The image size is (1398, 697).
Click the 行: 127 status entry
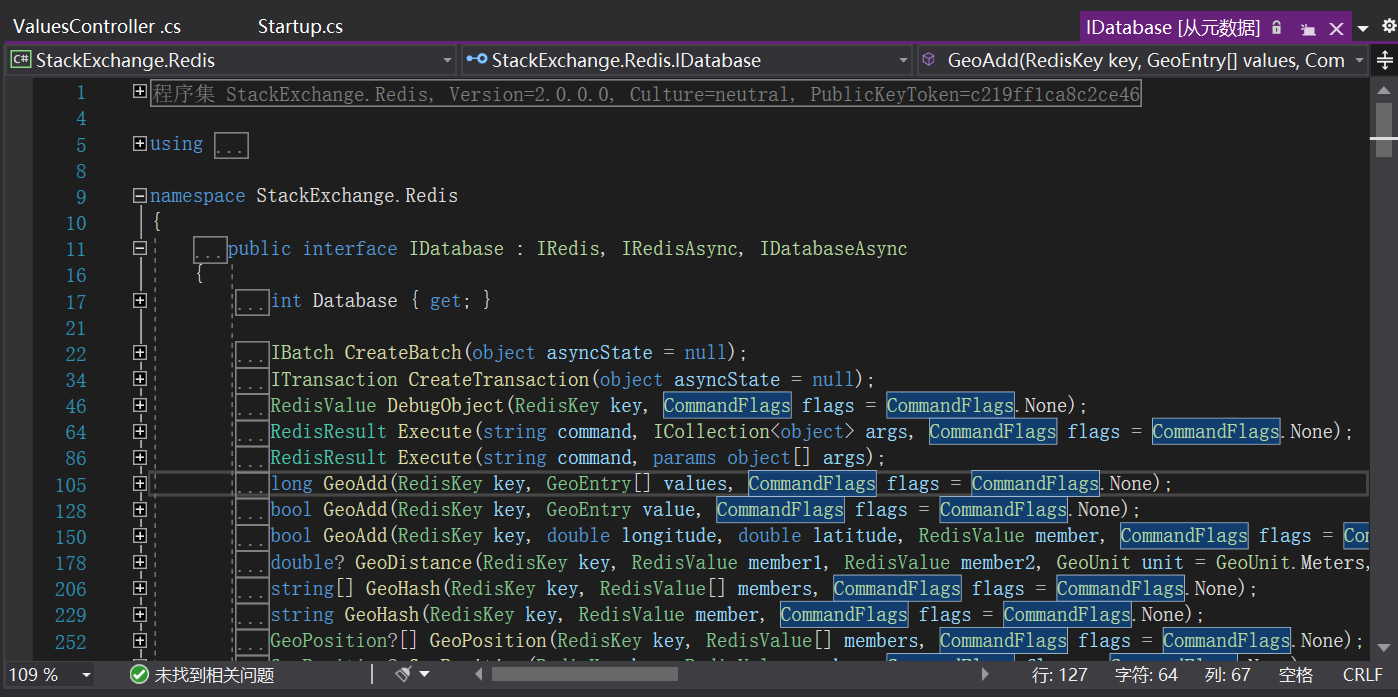point(1059,675)
